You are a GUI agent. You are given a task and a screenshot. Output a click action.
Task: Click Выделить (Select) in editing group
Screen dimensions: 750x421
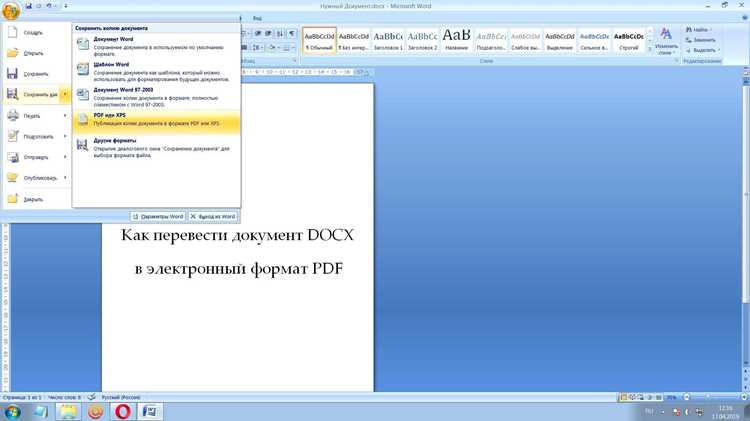(702, 50)
